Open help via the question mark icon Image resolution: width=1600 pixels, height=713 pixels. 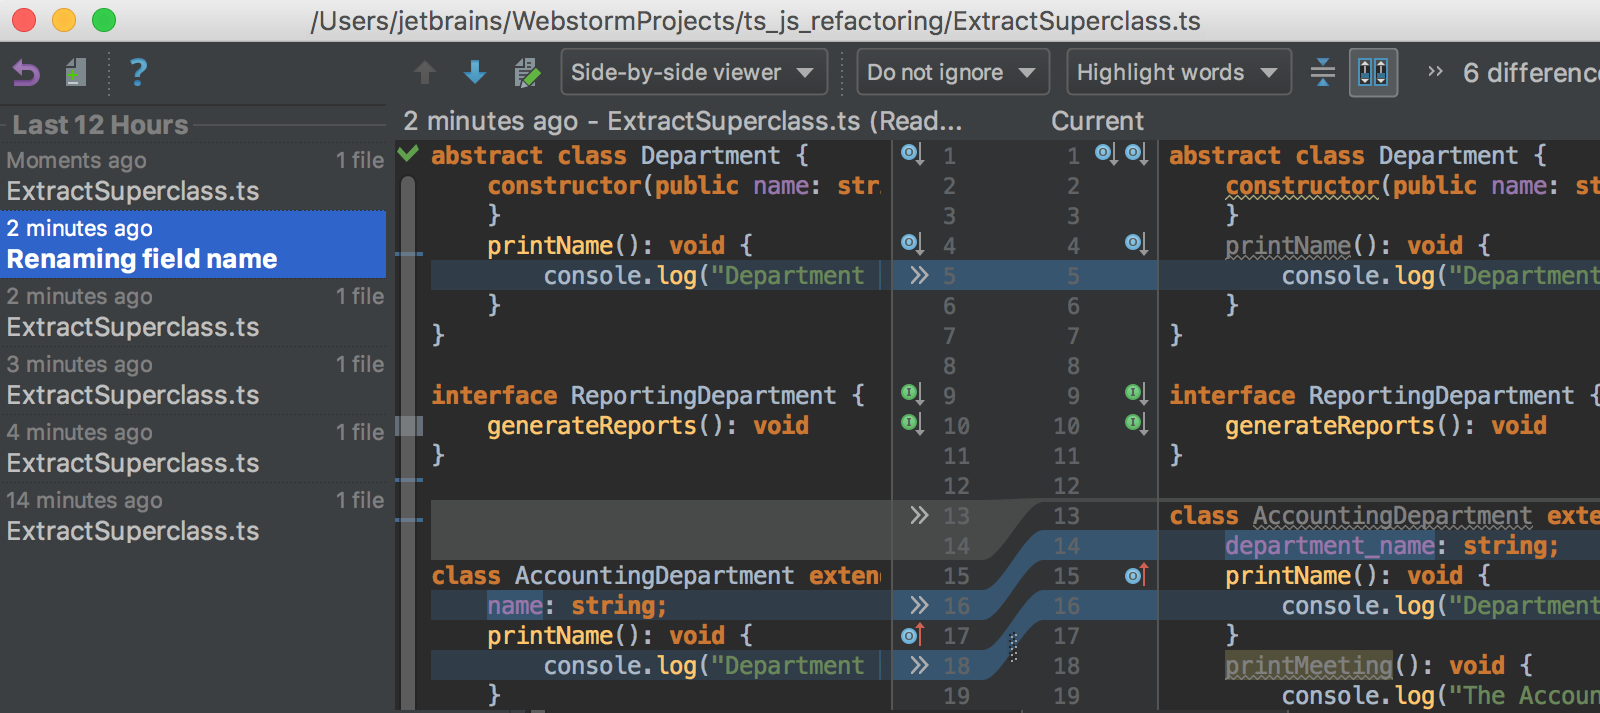[138, 73]
